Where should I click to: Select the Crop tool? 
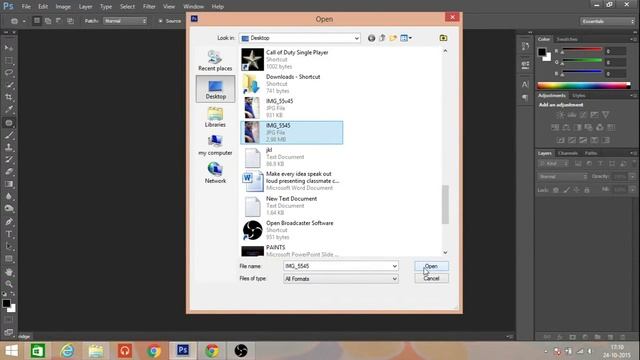[x=9, y=97]
